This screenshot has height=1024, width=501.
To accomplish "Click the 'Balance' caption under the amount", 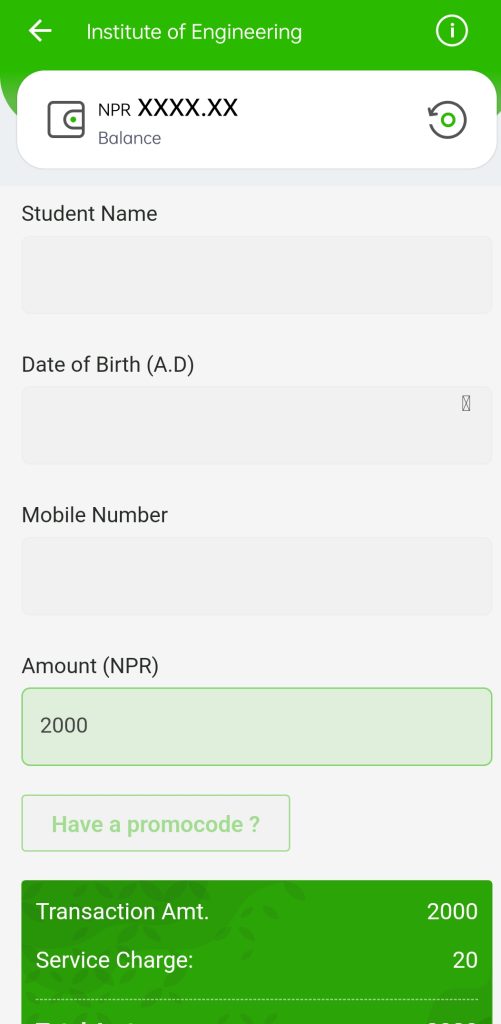I will click(x=129, y=138).
